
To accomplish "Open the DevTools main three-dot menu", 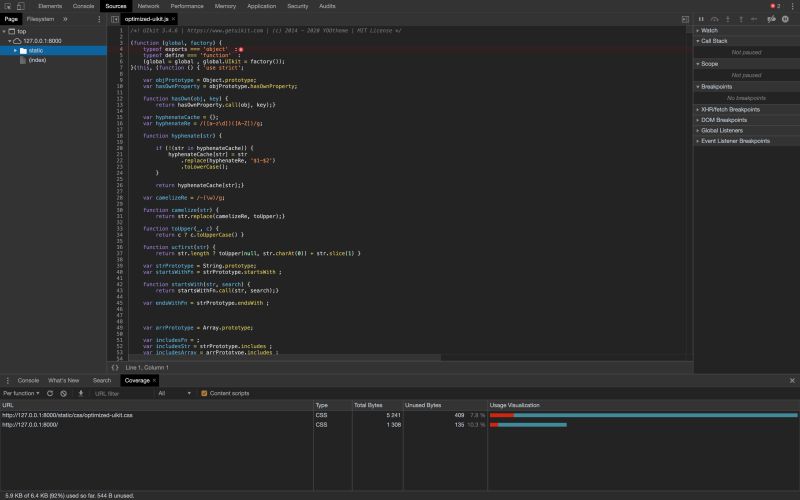I will click(x=792, y=6).
